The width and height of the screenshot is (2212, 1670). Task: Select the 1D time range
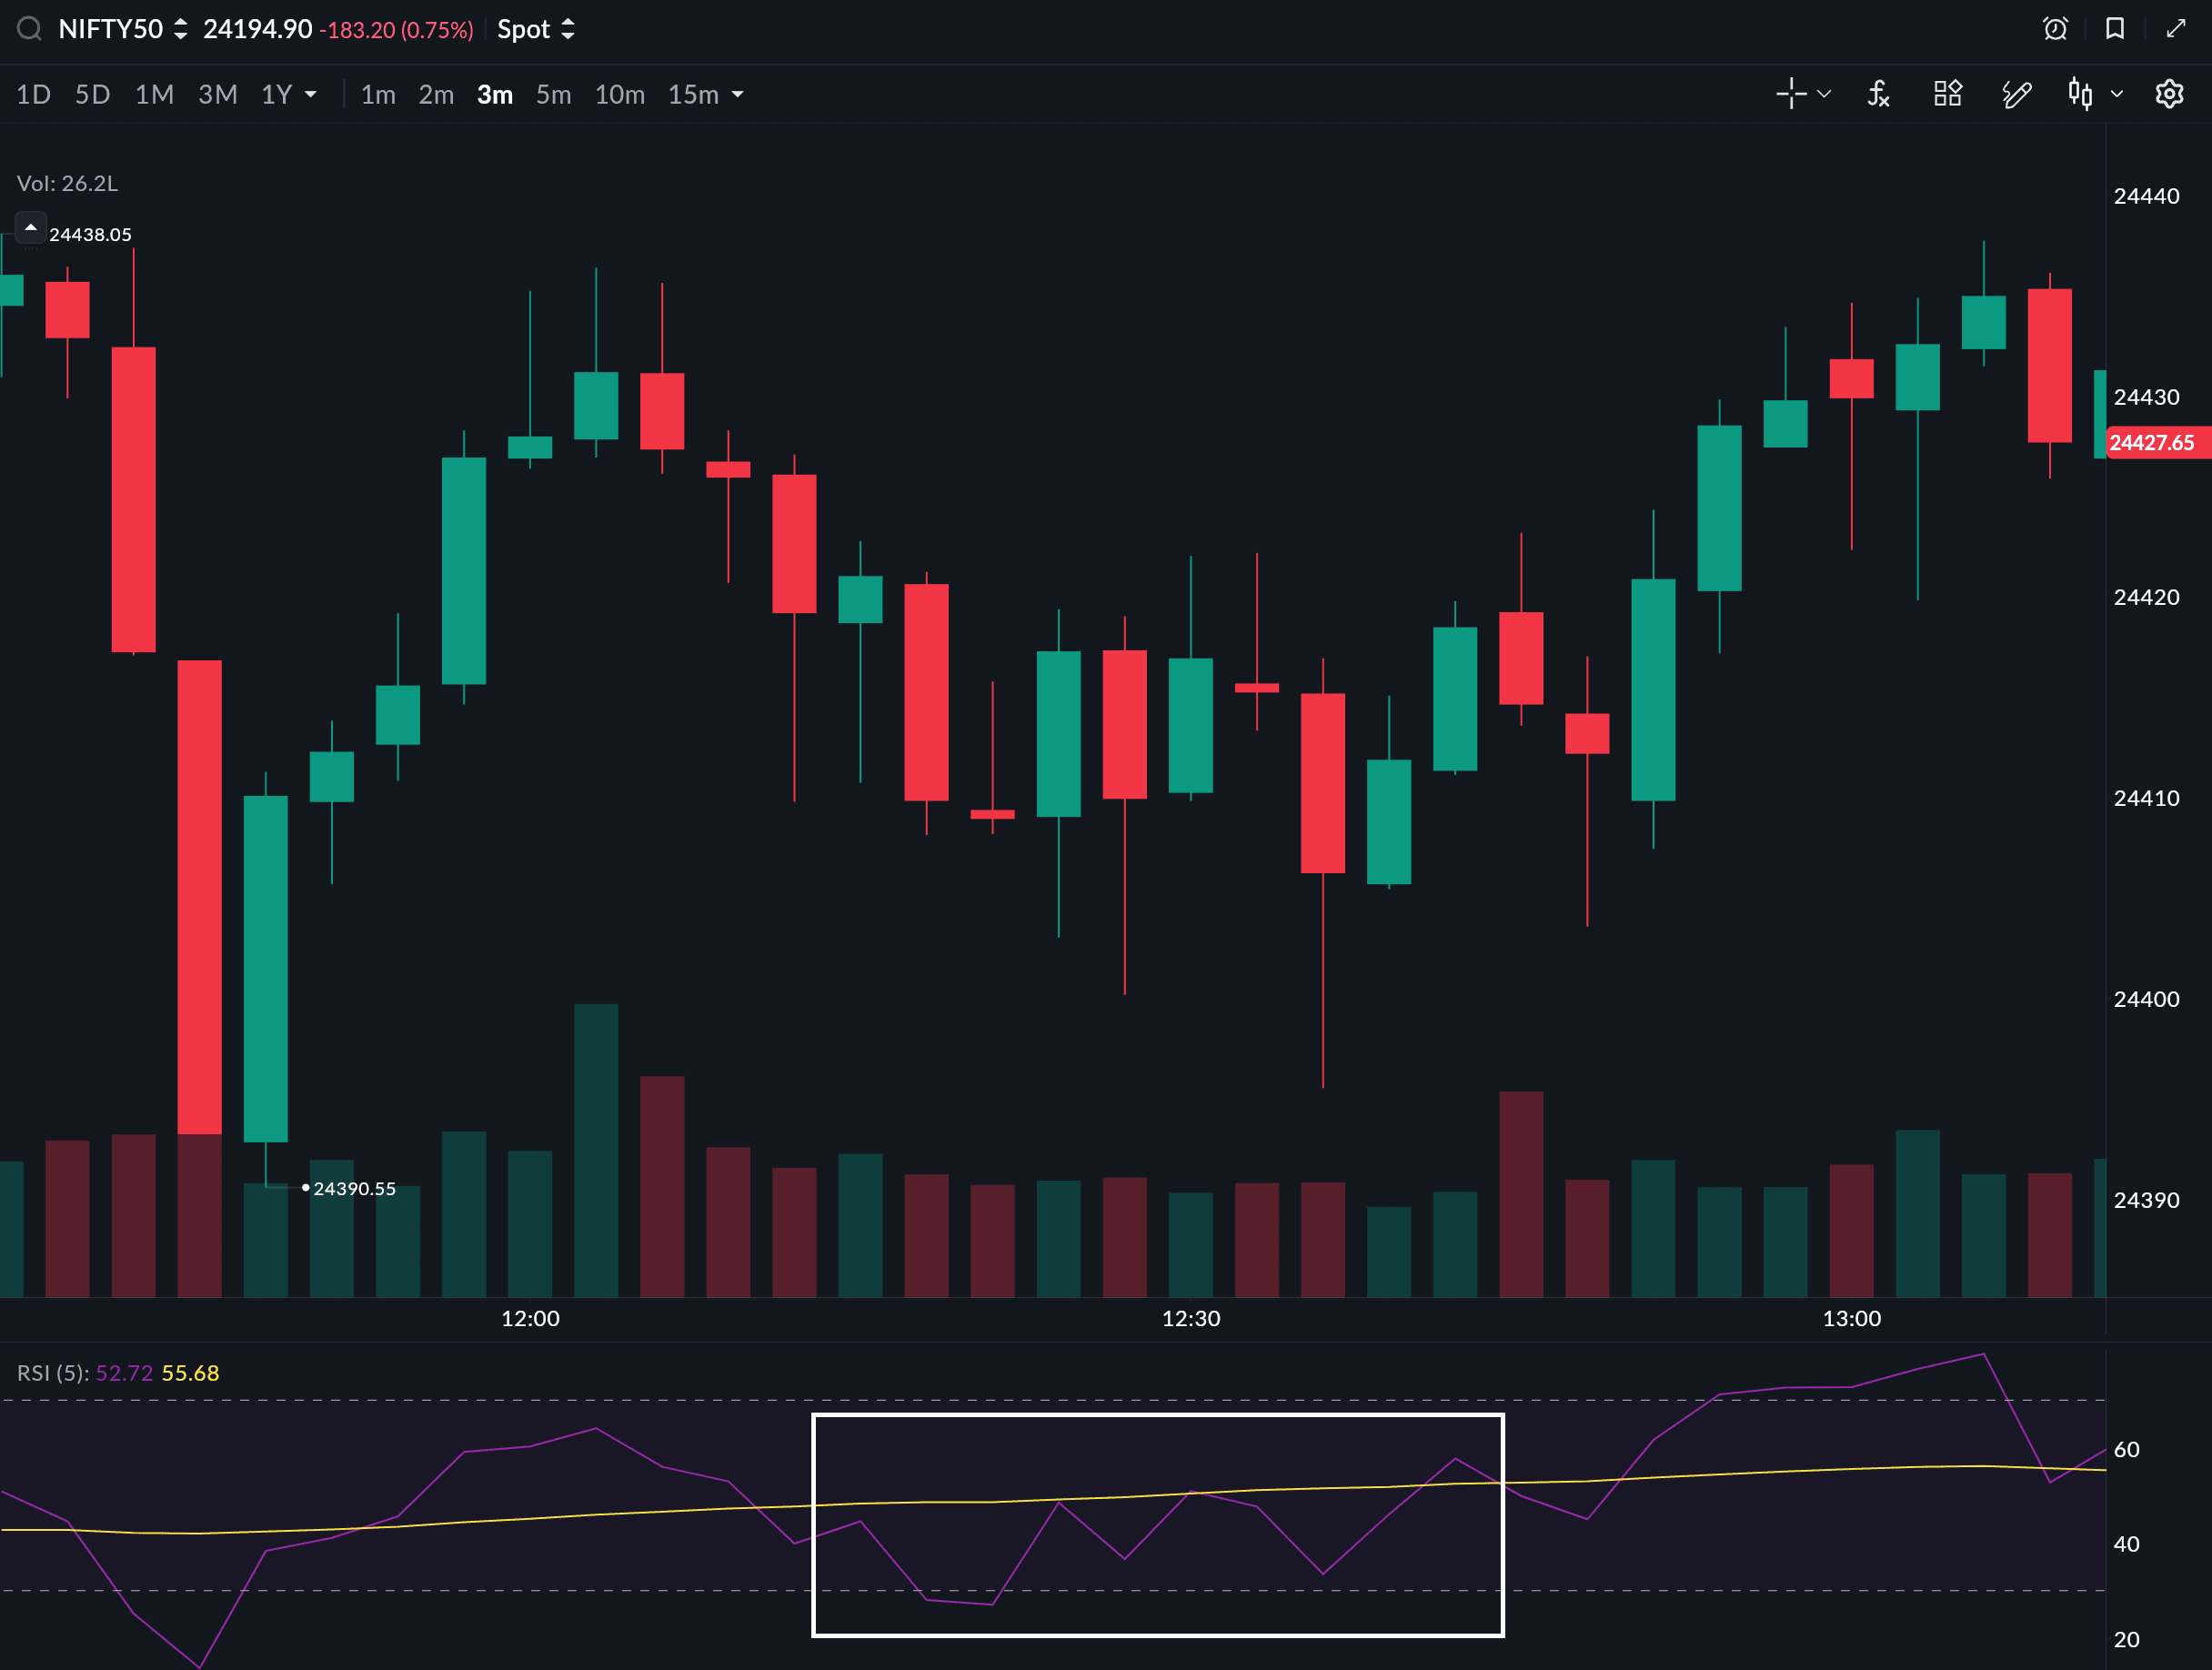click(33, 95)
